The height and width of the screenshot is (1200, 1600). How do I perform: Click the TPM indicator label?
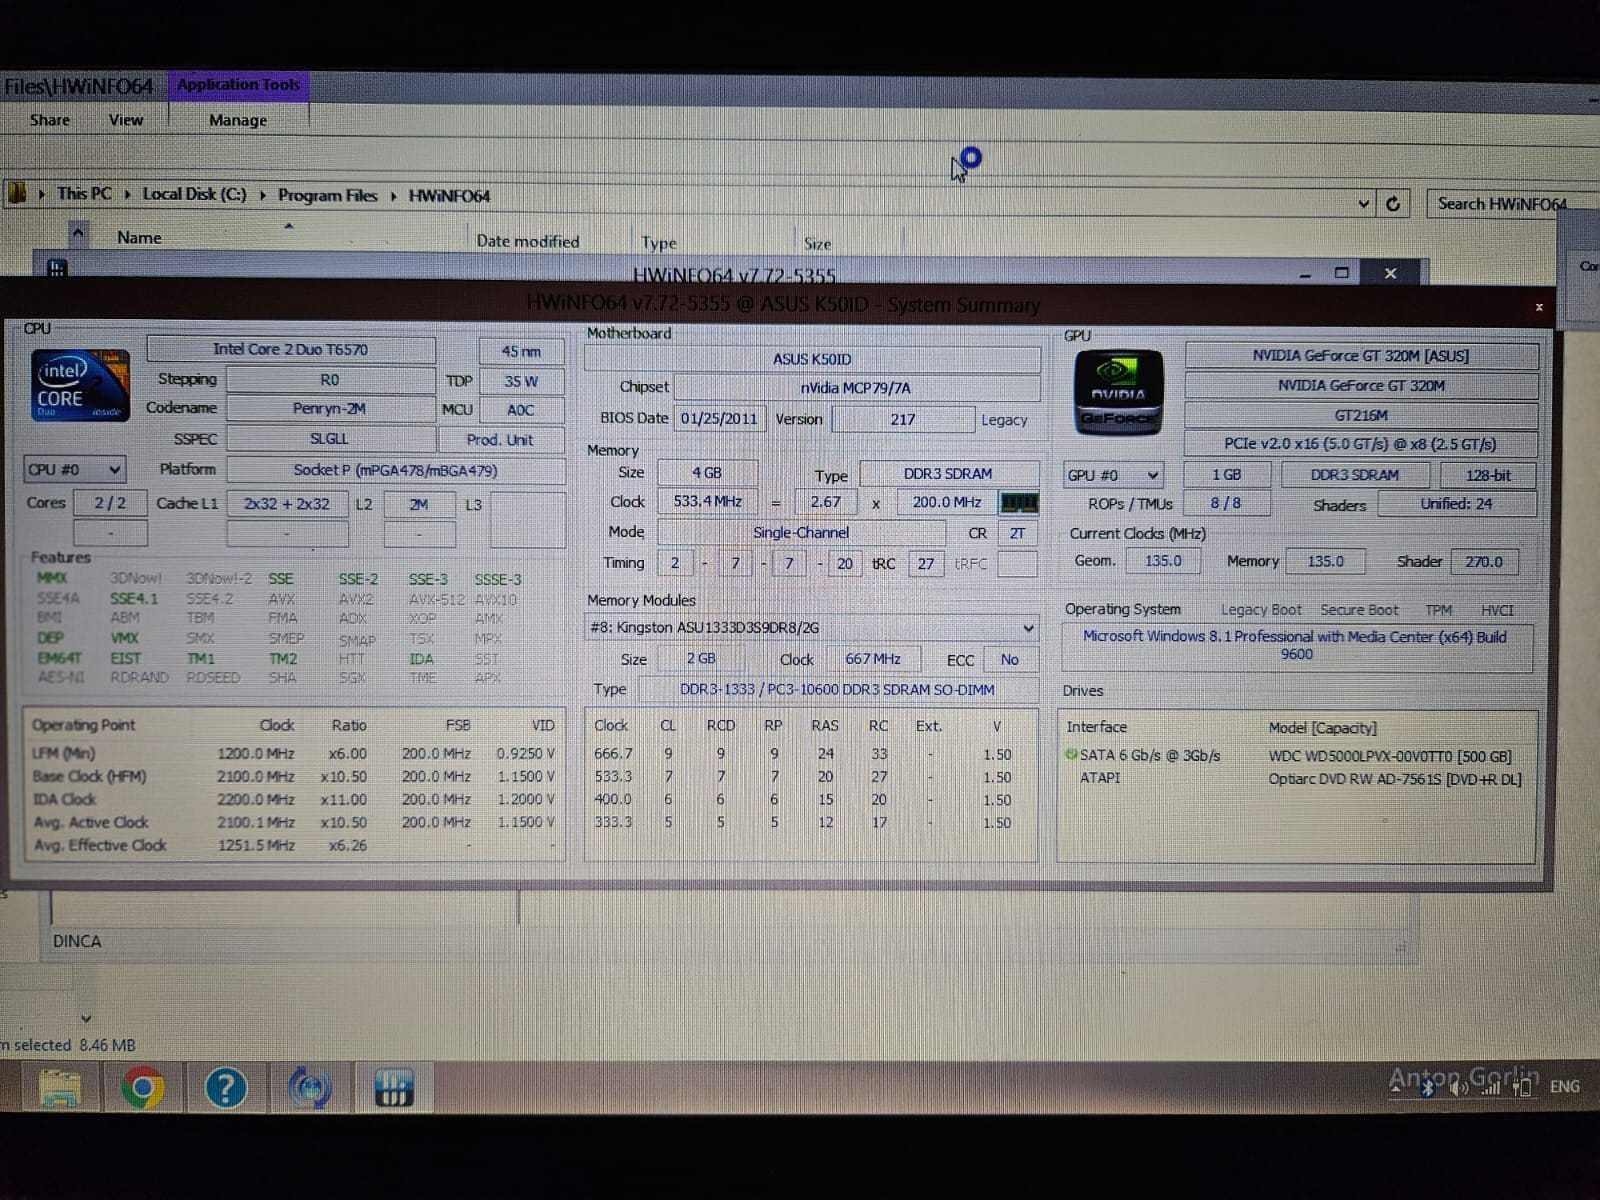[x=1438, y=610]
